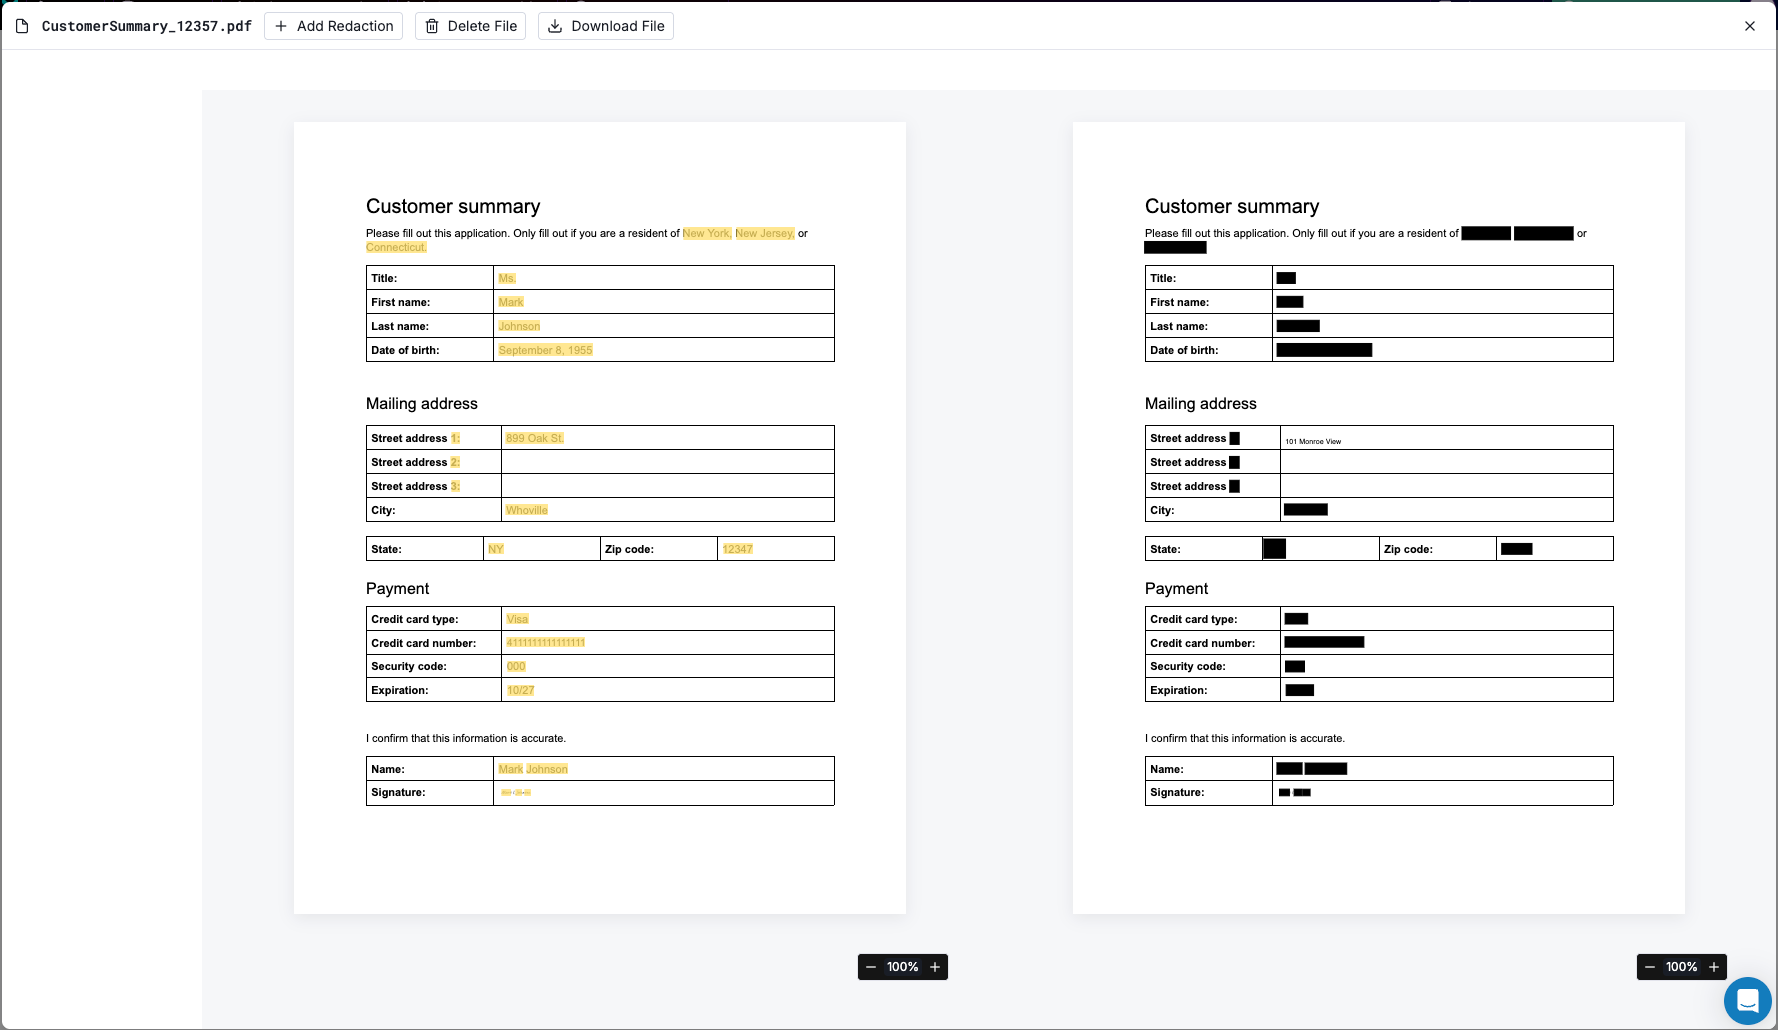The height and width of the screenshot is (1030, 1778).
Task: Click the left document's 100% zoom label
Action: 902,967
